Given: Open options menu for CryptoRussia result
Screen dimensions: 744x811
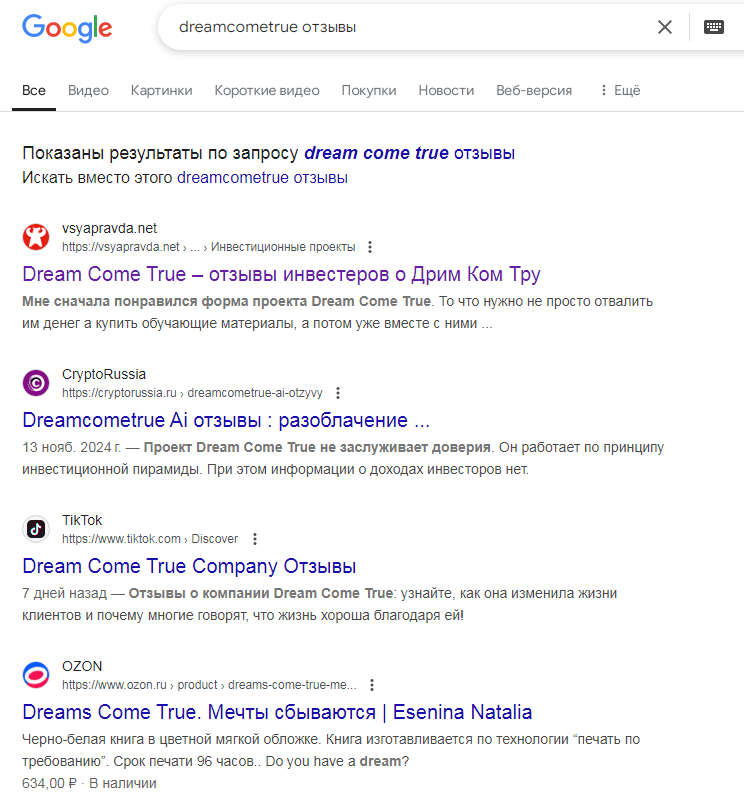Looking at the screenshot, I should (338, 393).
